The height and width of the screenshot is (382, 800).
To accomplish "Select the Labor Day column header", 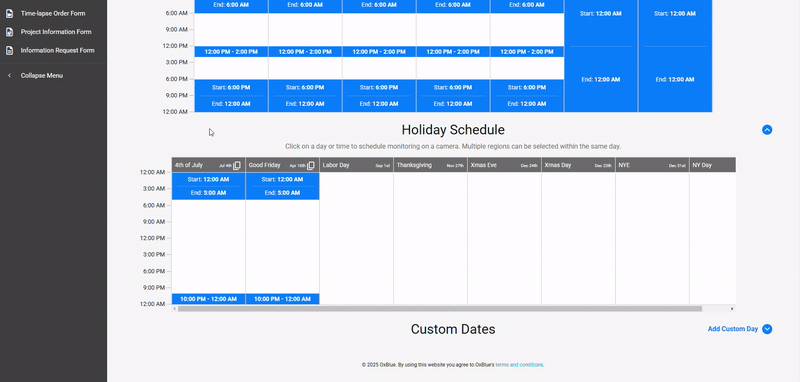I will (356, 165).
